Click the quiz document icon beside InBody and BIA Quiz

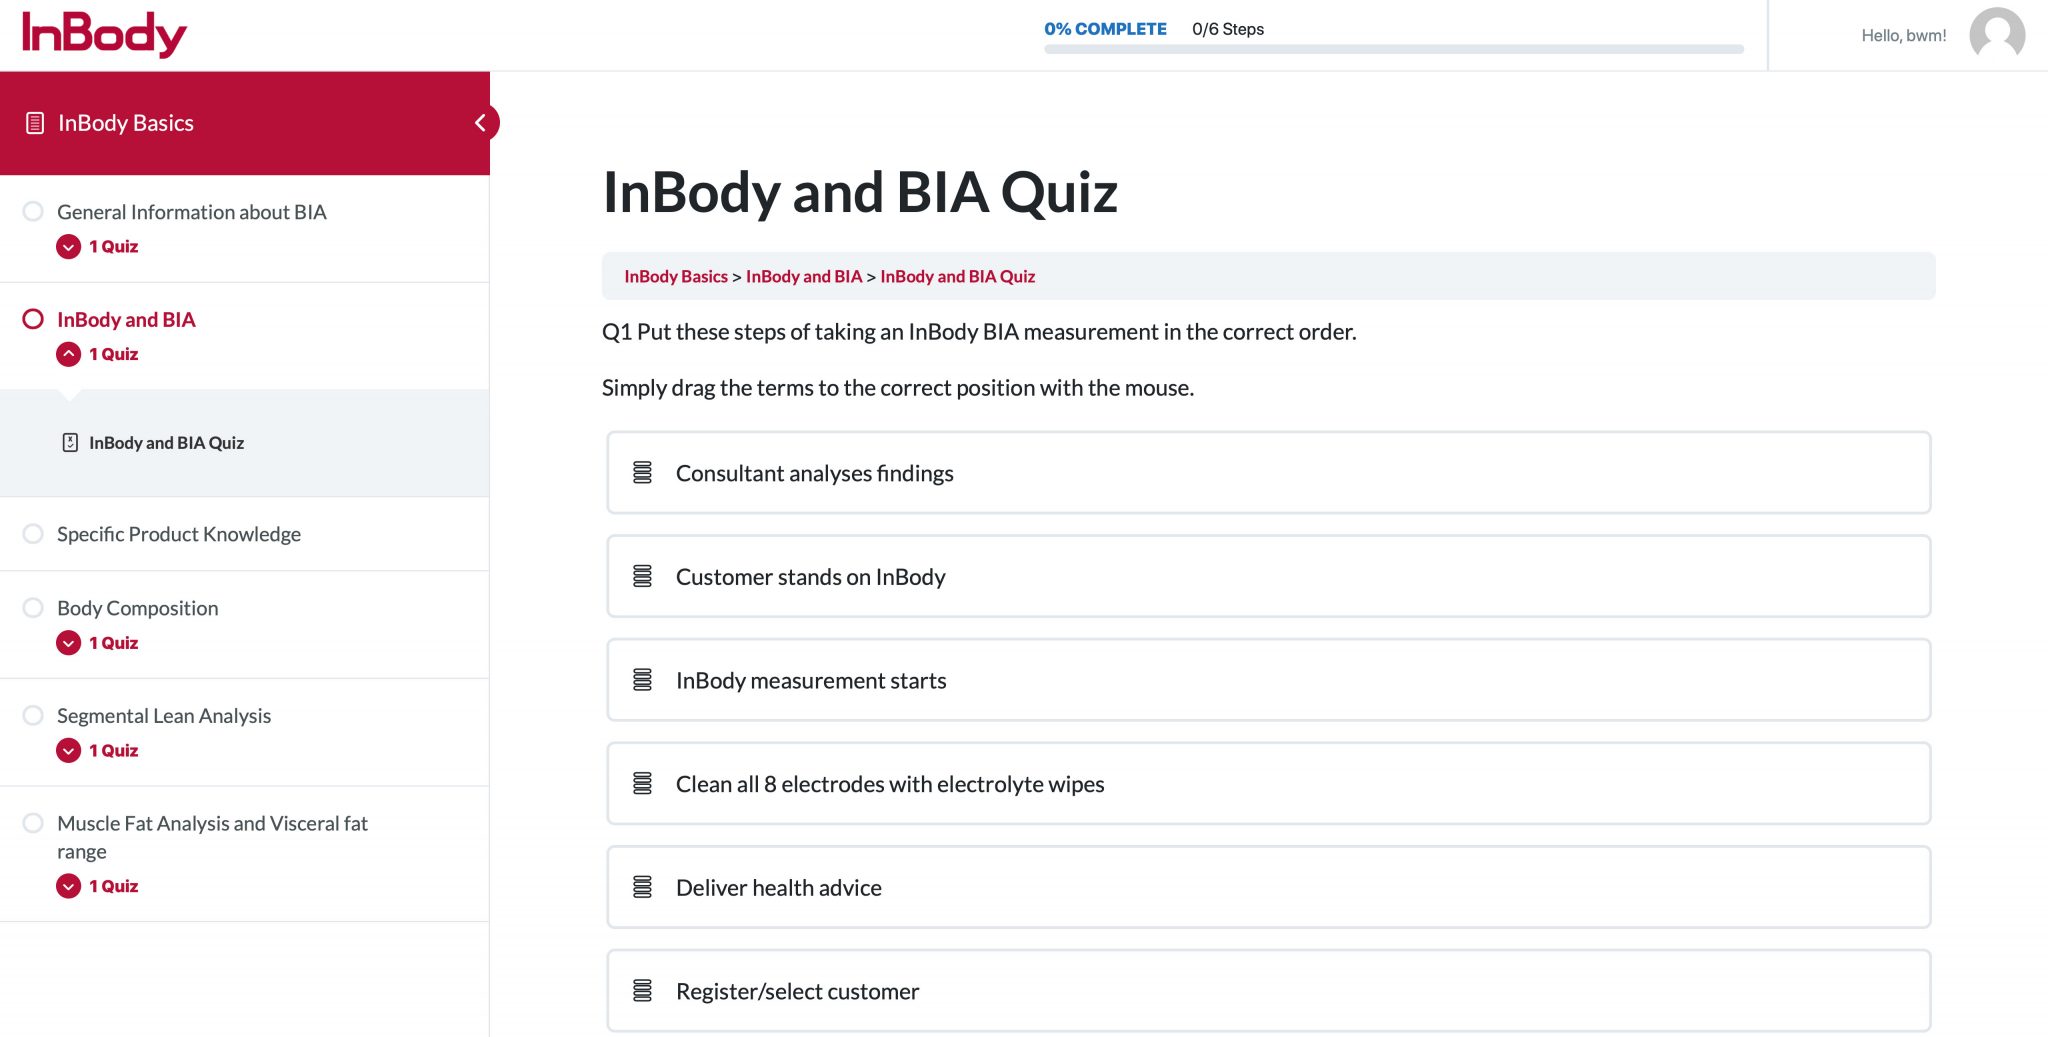(68, 442)
